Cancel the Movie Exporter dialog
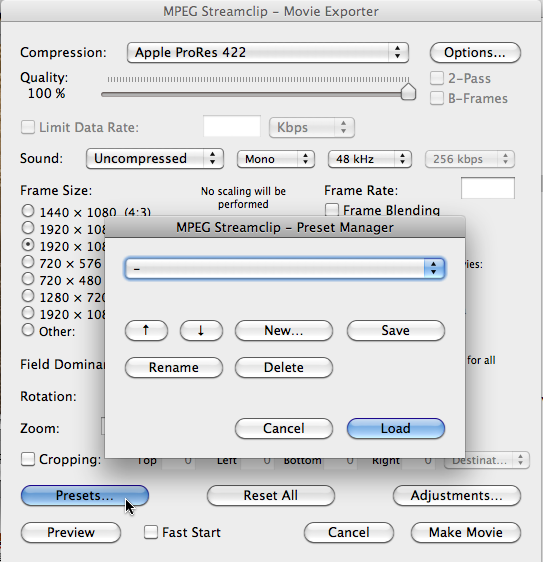 pyautogui.click(x=349, y=533)
